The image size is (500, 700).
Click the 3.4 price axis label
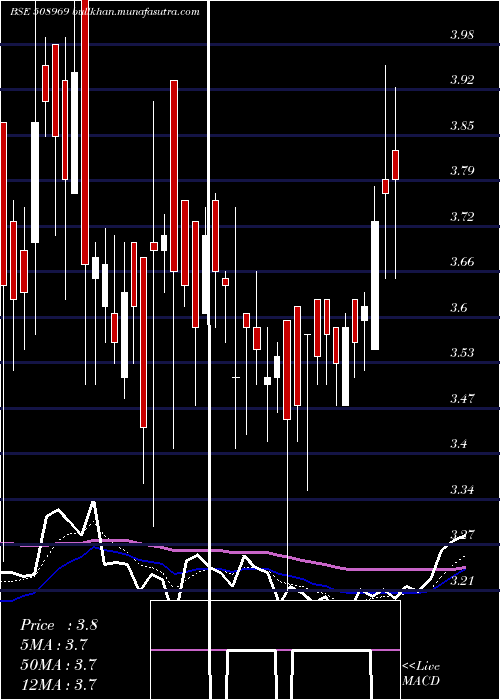tap(459, 444)
